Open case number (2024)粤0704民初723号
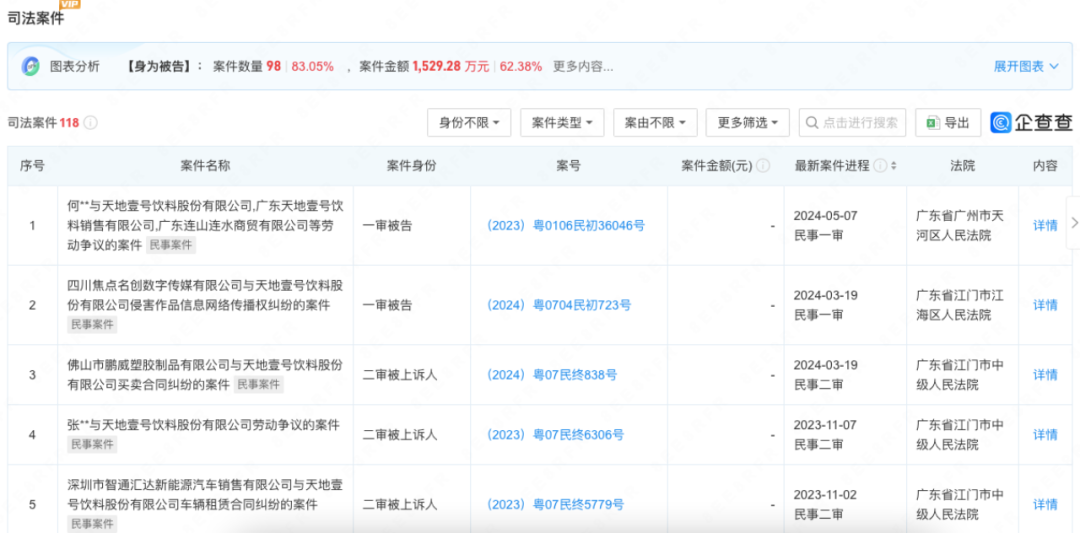Viewport: 1080px width, 533px height. pyautogui.click(x=558, y=305)
